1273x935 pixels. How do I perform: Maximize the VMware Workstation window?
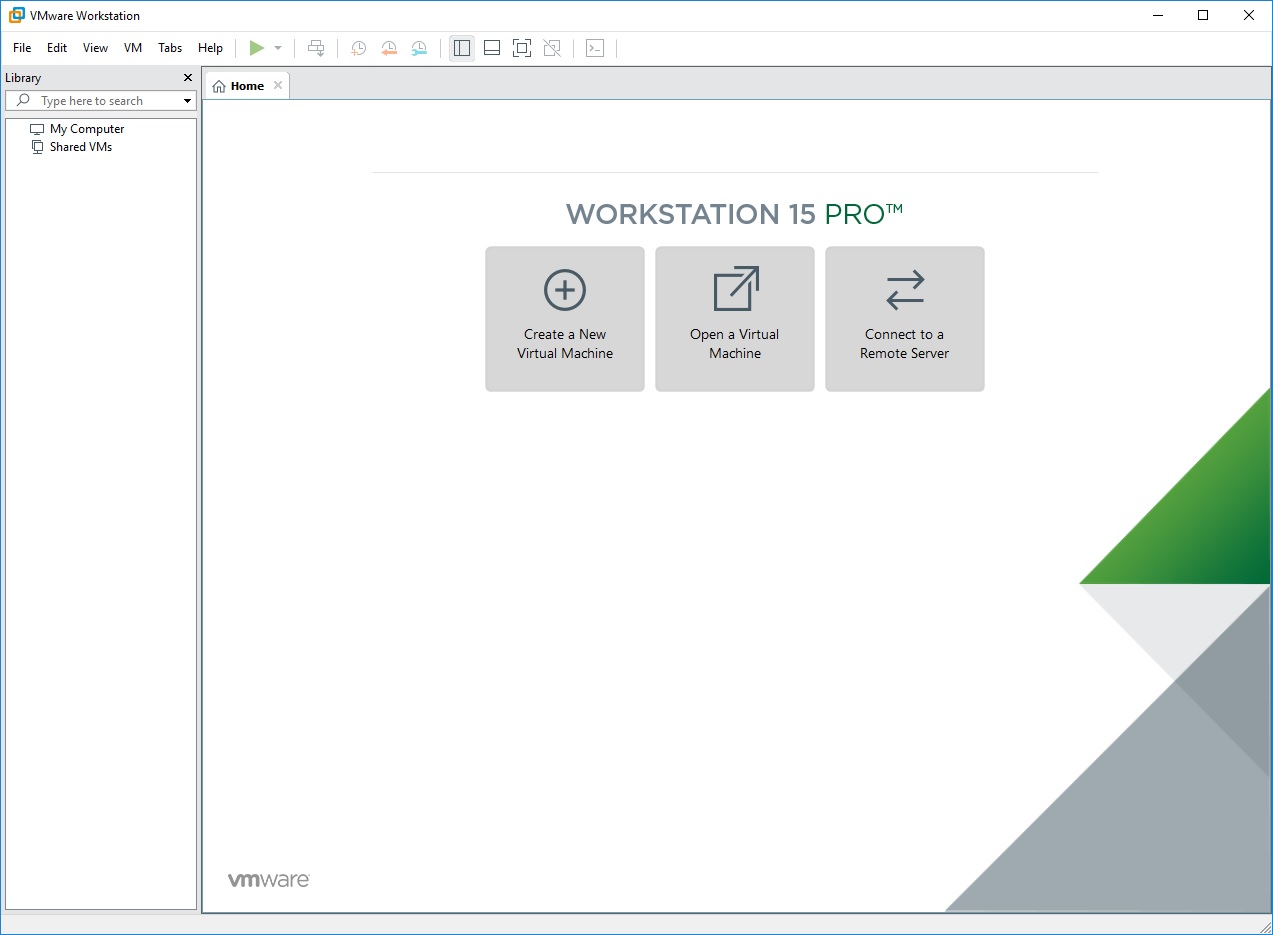pos(1203,15)
